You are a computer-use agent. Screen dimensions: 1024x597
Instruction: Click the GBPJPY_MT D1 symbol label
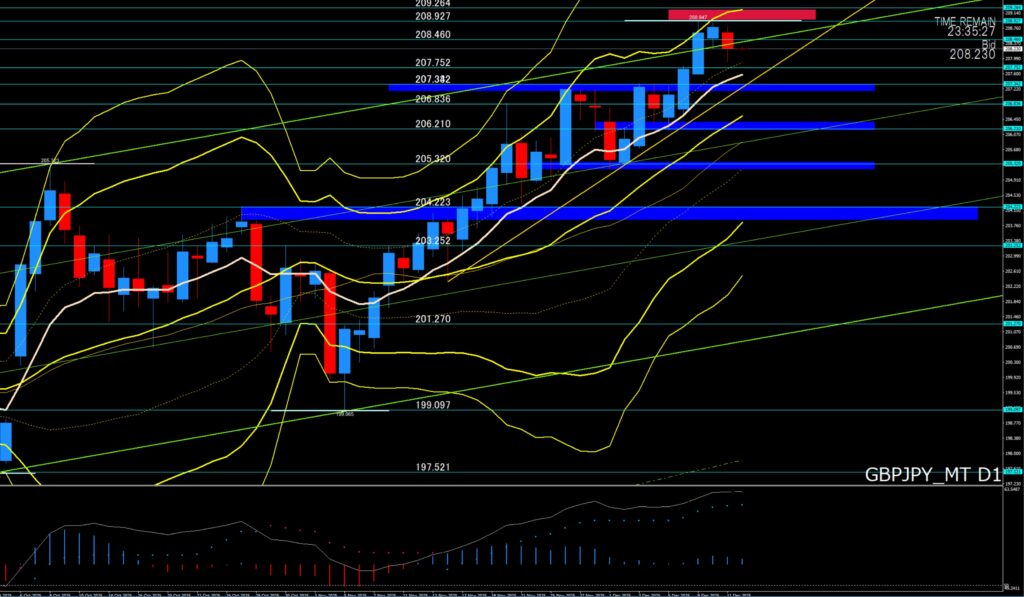(x=931, y=476)
